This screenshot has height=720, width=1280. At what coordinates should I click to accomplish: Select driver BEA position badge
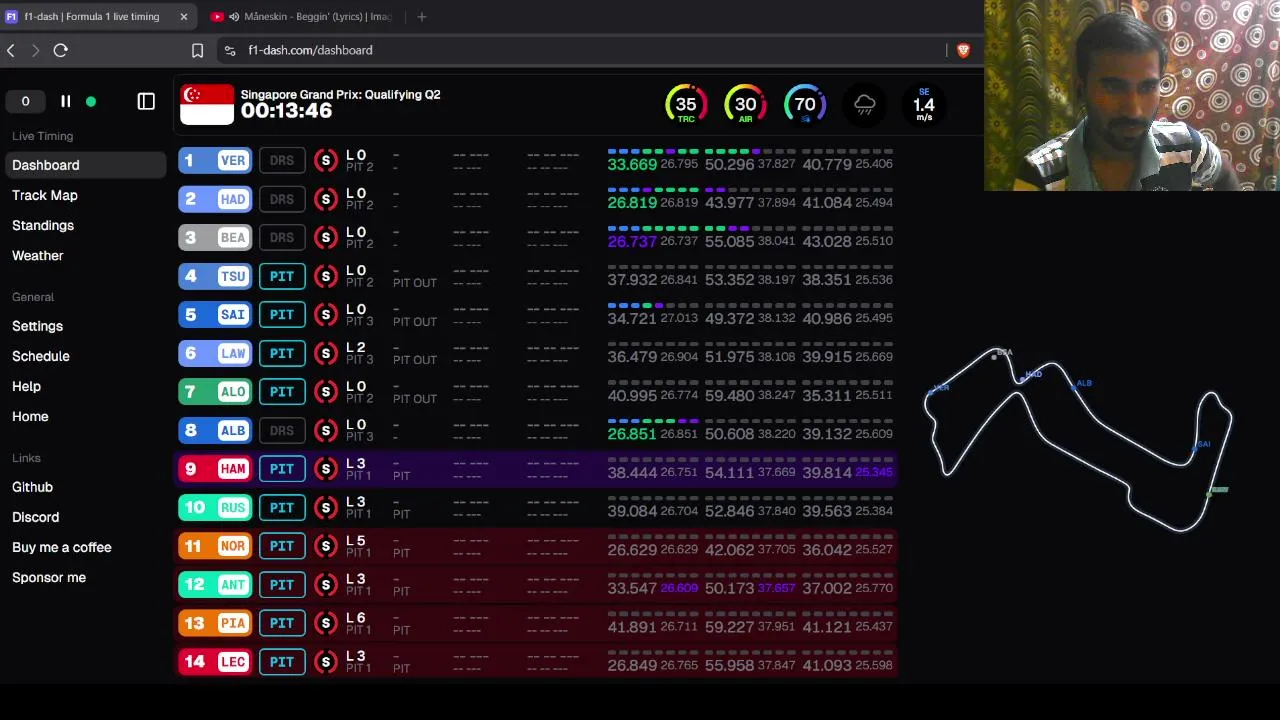(x=215, y=237)
